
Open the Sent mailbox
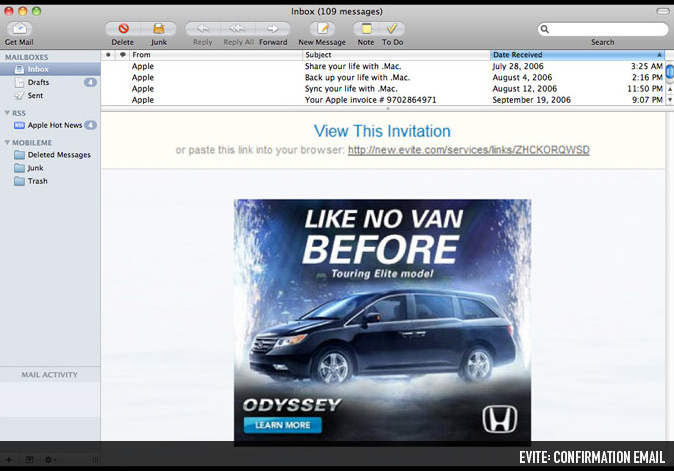[50, 95]
